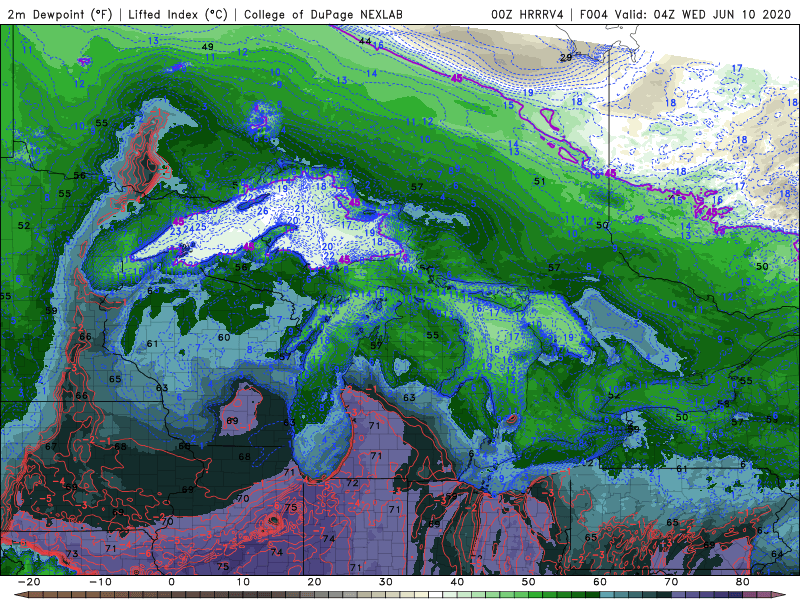Click the -20 label on the color scale

pyautogui.click(x=29, y=582)
